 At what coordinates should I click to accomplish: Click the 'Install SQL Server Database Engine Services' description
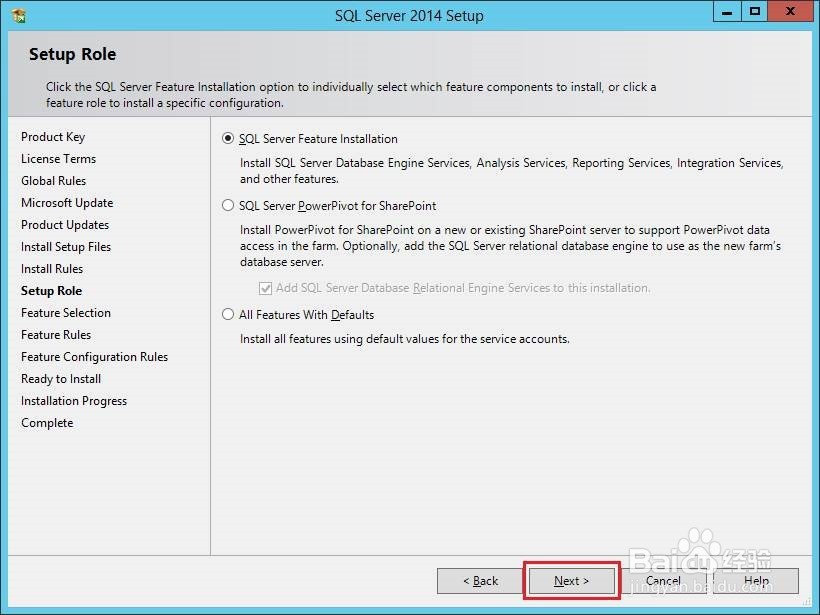[x=511, y=171]
